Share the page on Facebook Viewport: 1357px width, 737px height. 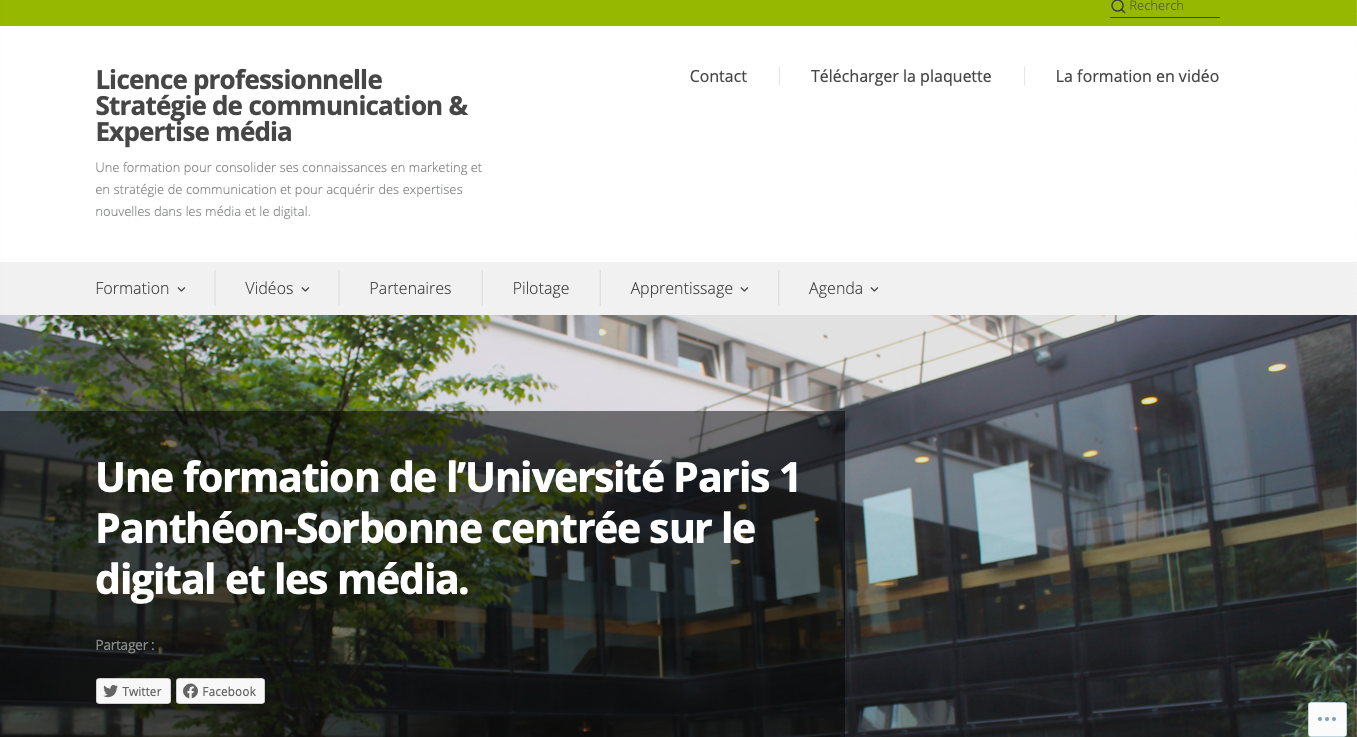pyautogui.click(x=220, y=691)
